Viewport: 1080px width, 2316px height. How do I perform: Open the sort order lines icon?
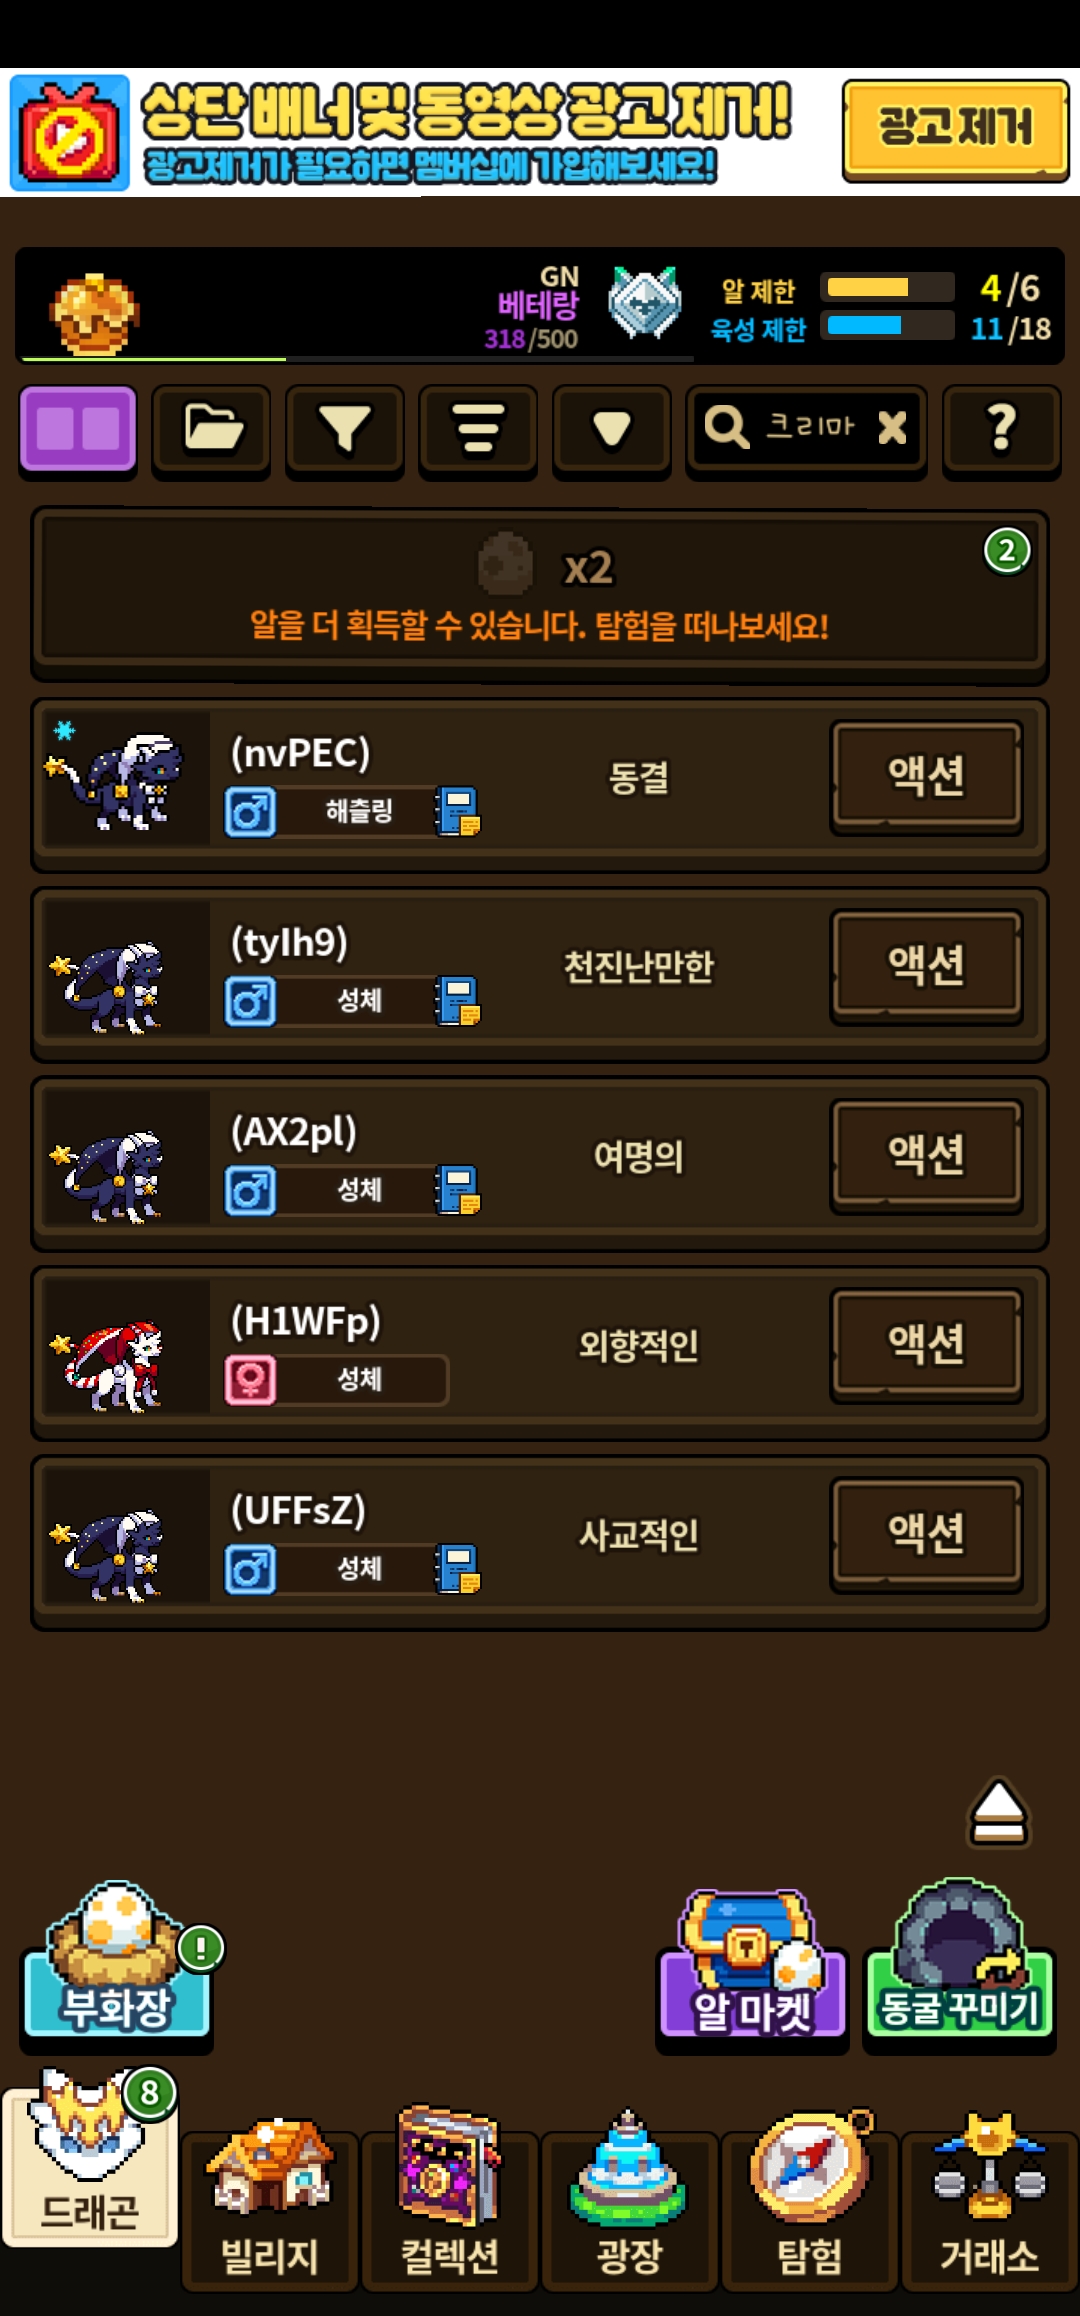(478, 429)
